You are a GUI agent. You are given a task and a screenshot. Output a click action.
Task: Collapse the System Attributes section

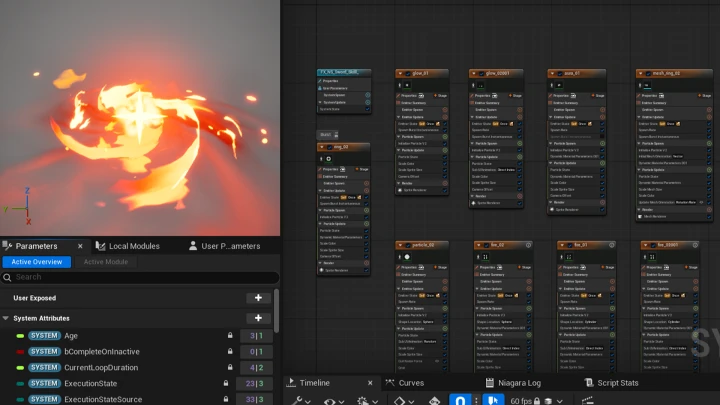(6, 318)
